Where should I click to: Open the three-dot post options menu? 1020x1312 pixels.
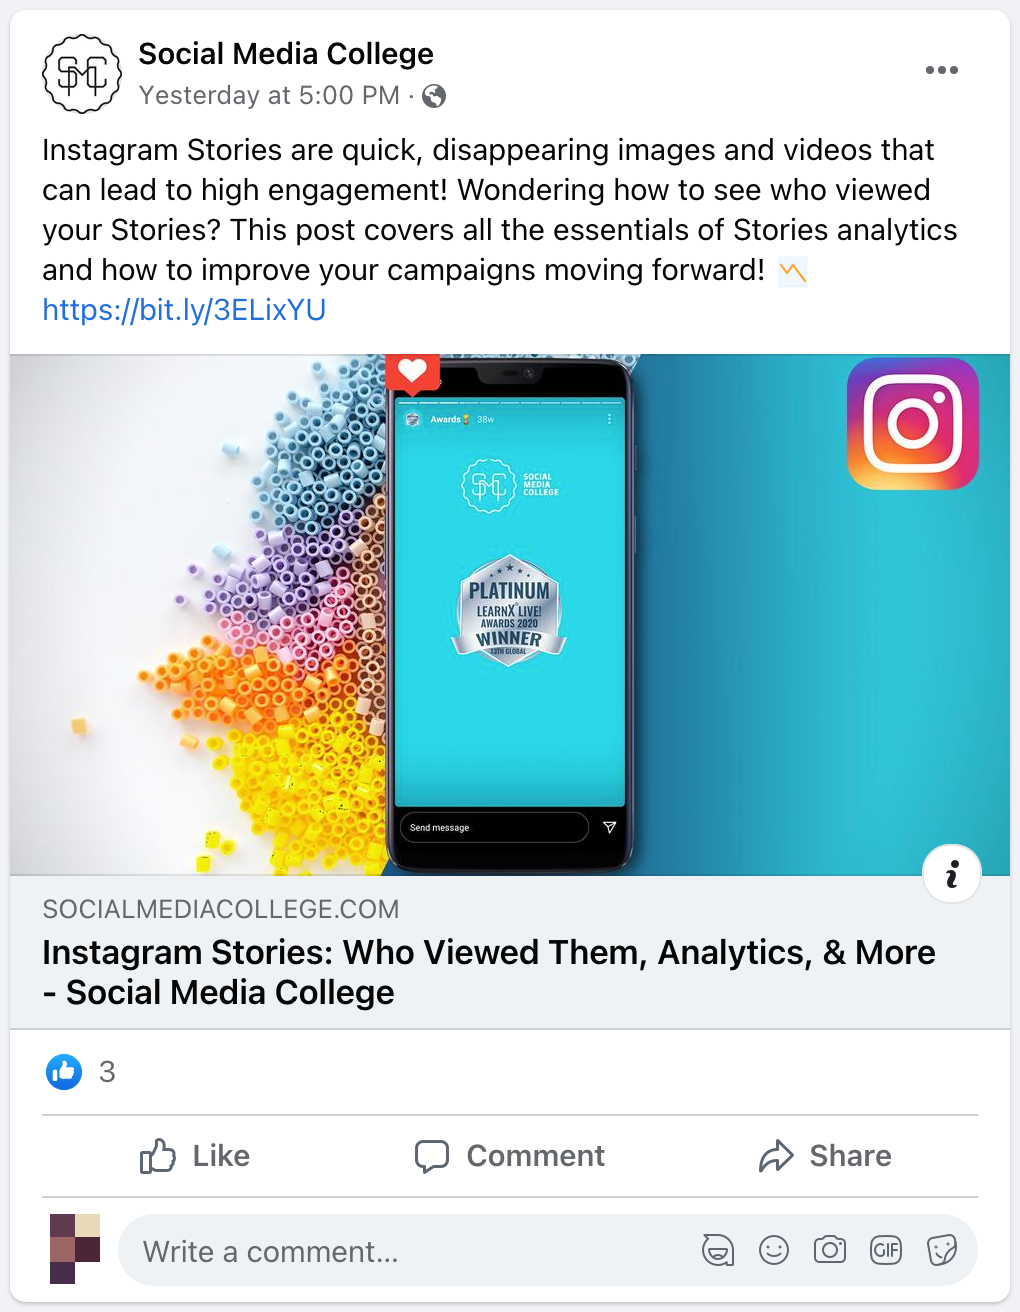click(x=941, y=70)
